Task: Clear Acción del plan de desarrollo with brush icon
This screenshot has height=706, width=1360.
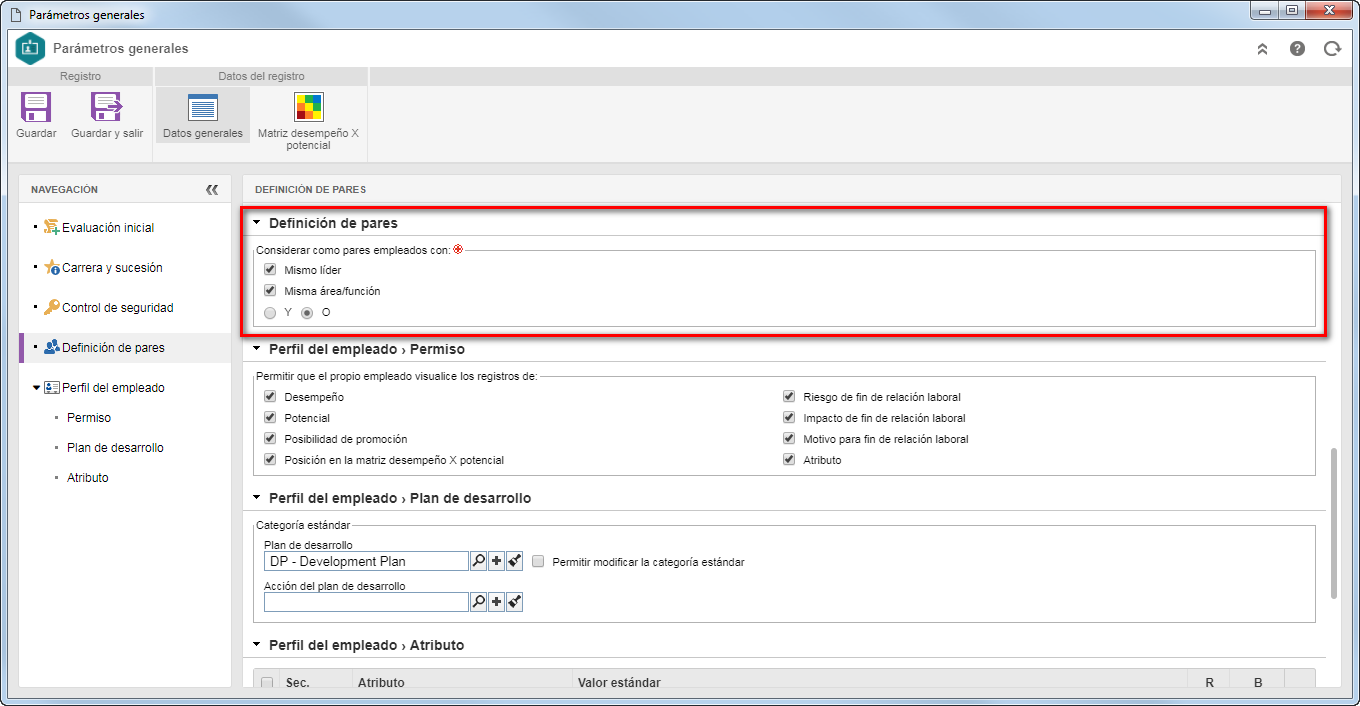Action: (x=515, y=602)
